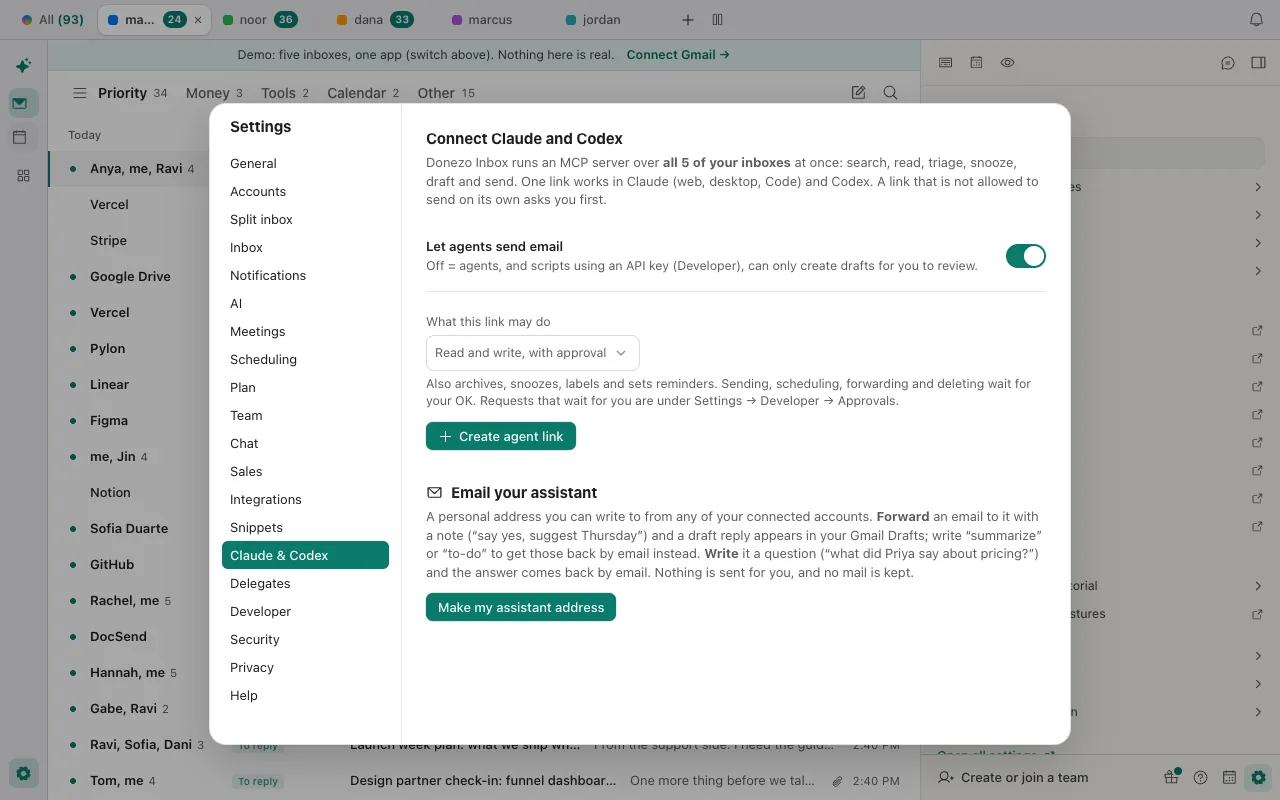Open the hamburger menu beside Priority
This screenshot has height=800, width=1280.
point(79,93)
